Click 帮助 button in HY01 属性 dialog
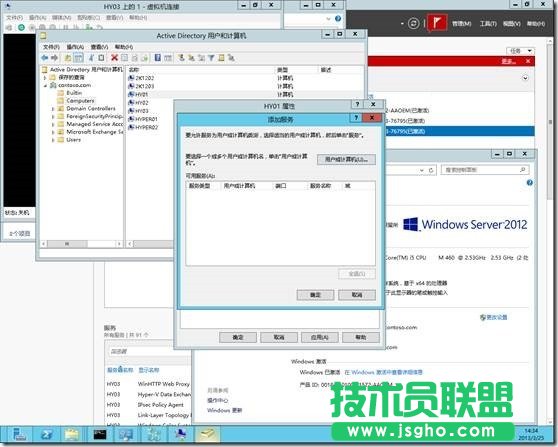 [361, 337]
